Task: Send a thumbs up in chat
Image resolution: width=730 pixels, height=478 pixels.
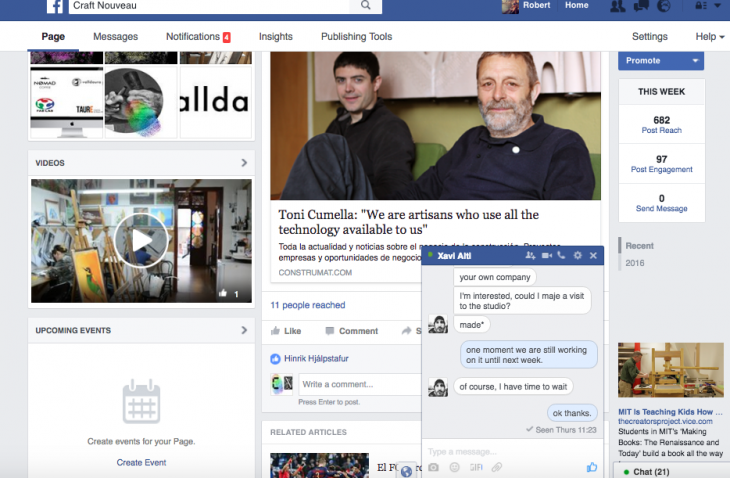Action: 592,467
